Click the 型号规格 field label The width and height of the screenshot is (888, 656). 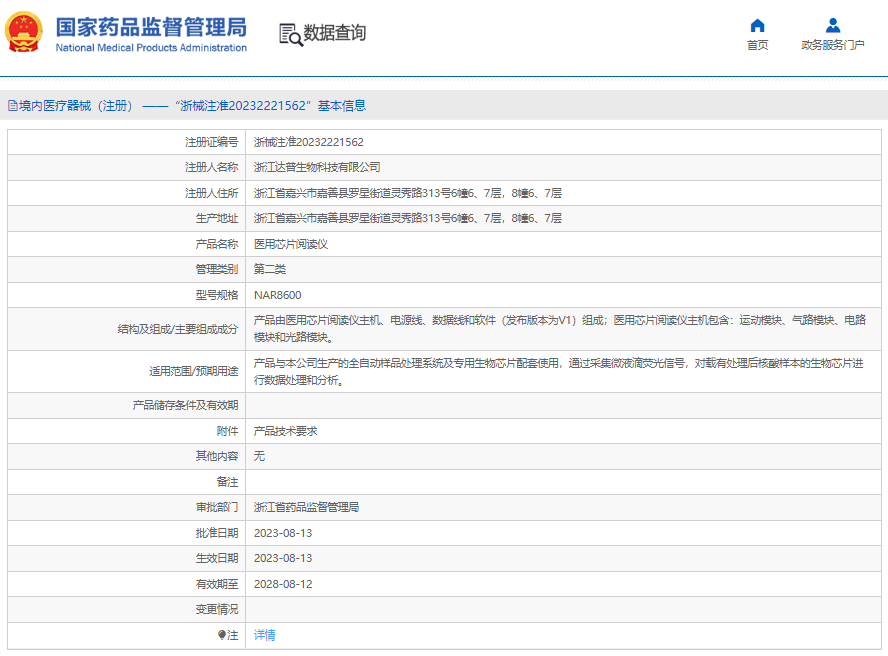[217, 295]
